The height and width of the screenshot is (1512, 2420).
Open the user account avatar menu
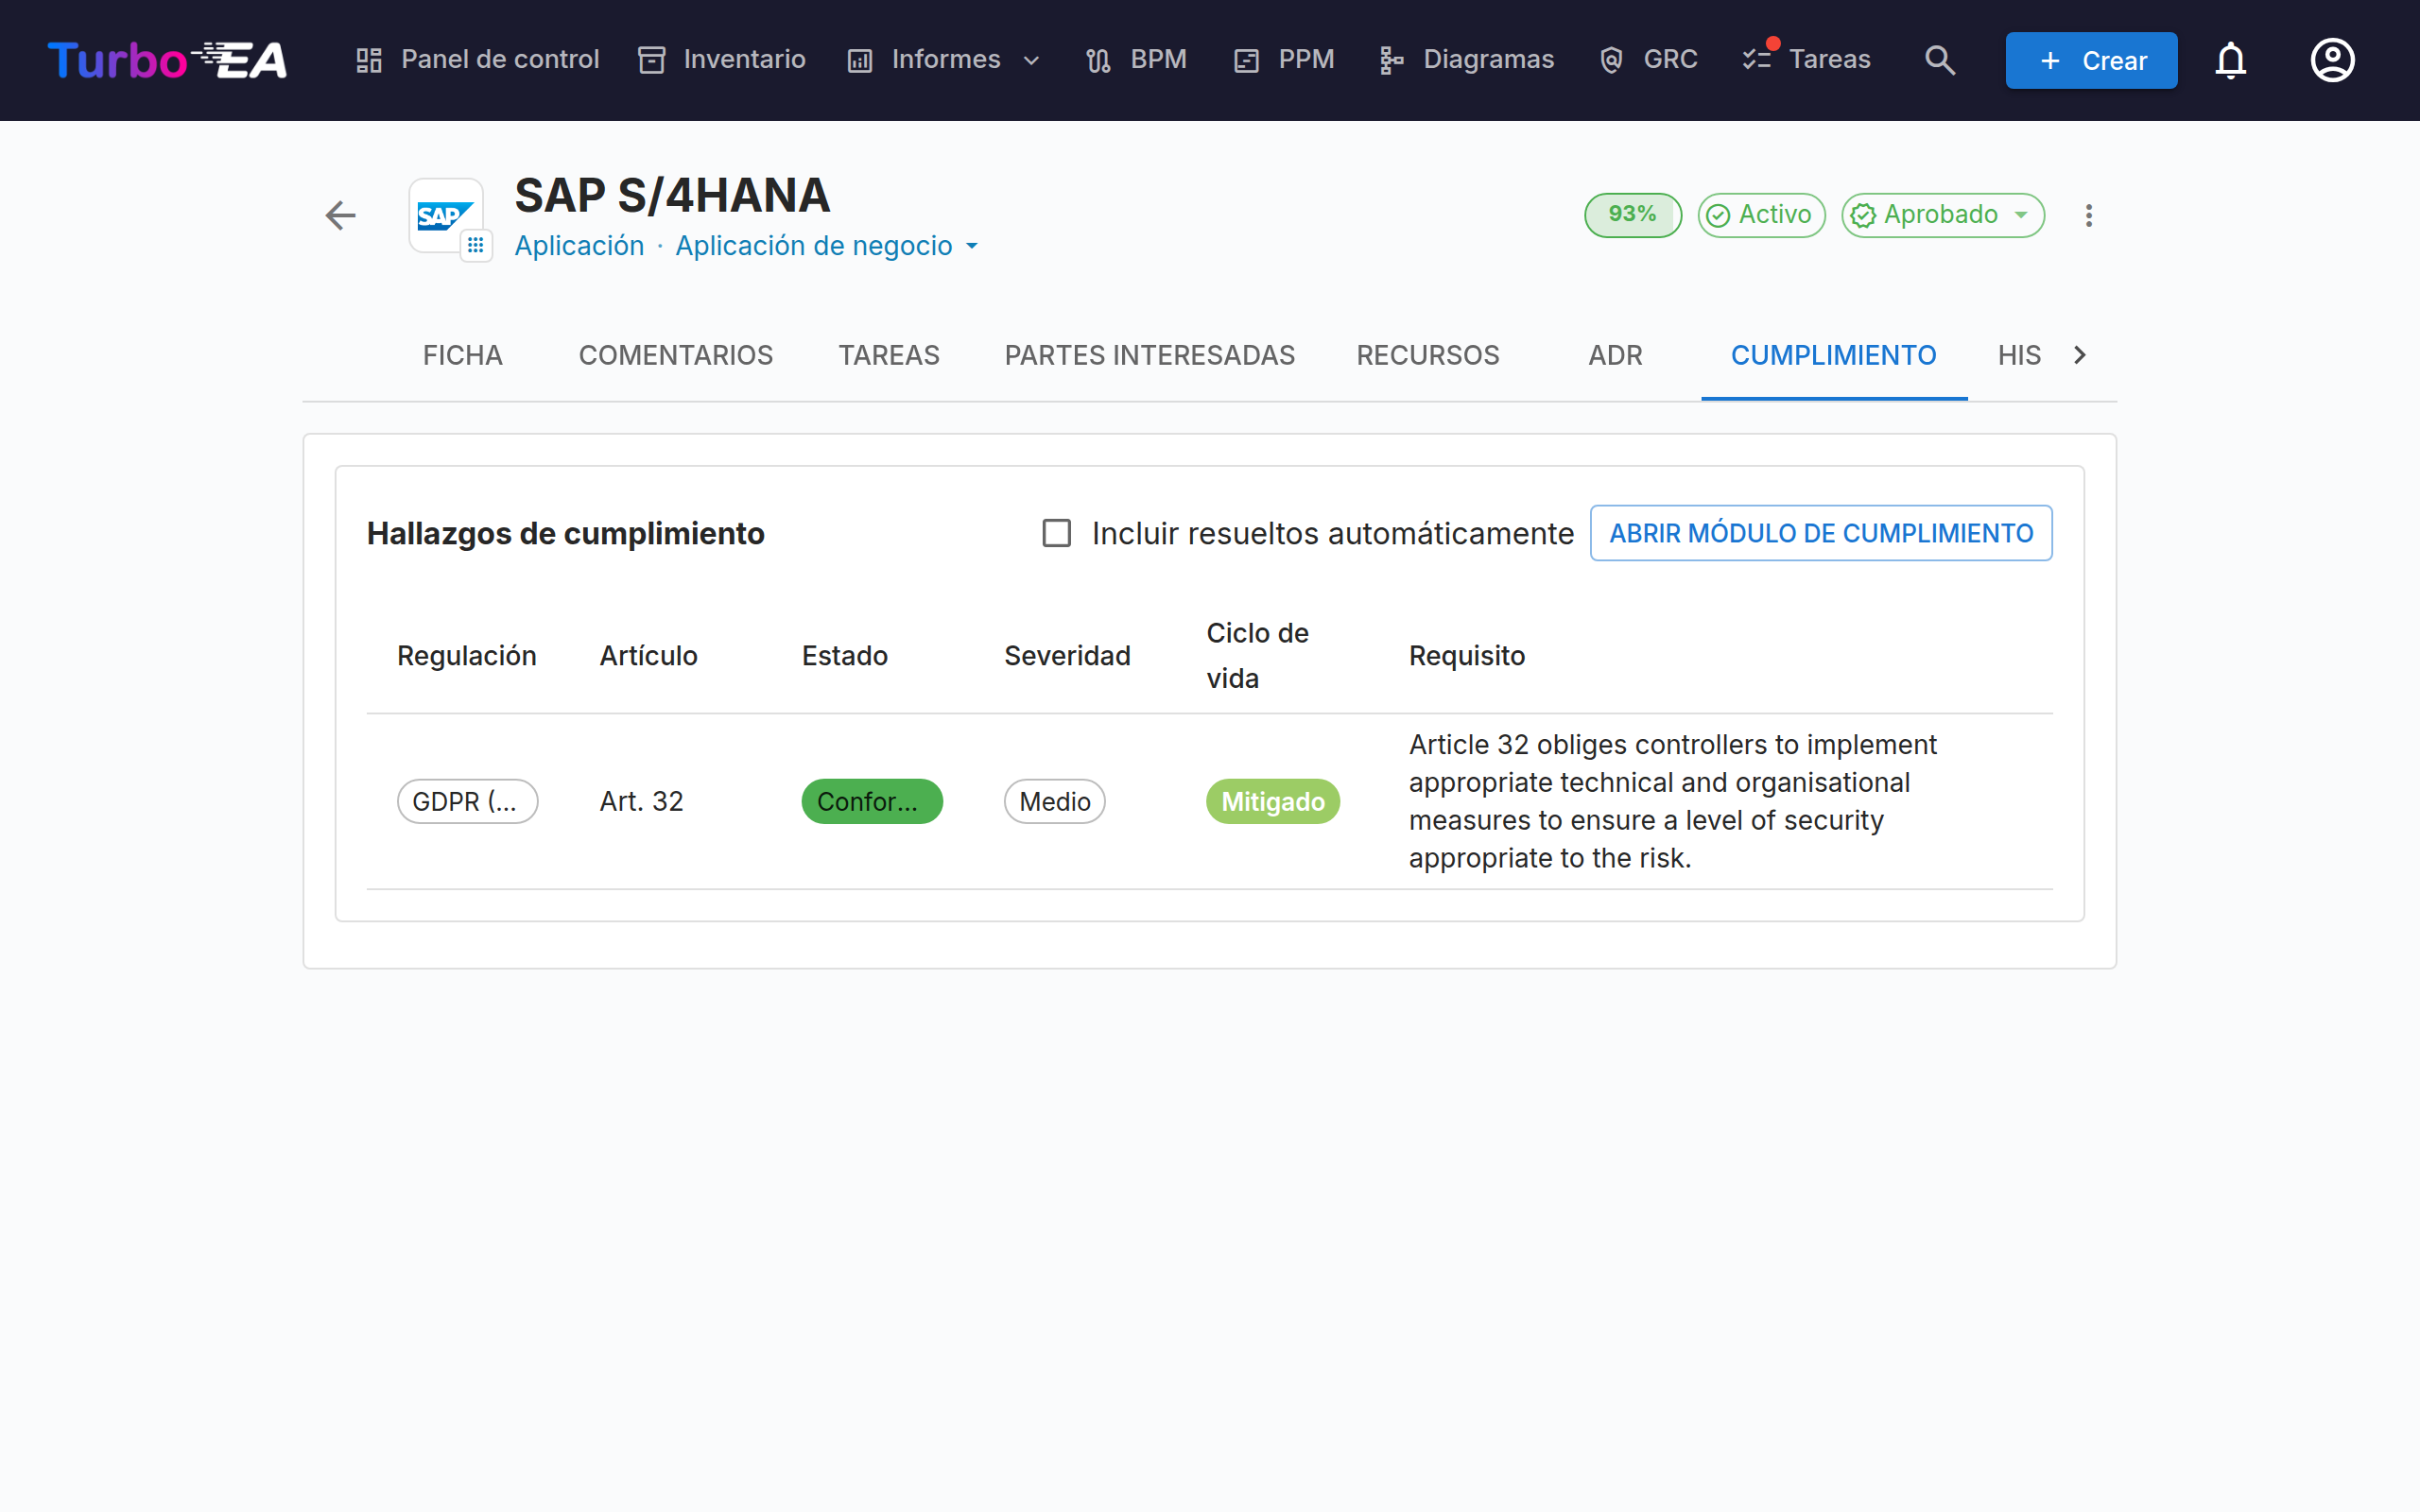(2332, 60)
